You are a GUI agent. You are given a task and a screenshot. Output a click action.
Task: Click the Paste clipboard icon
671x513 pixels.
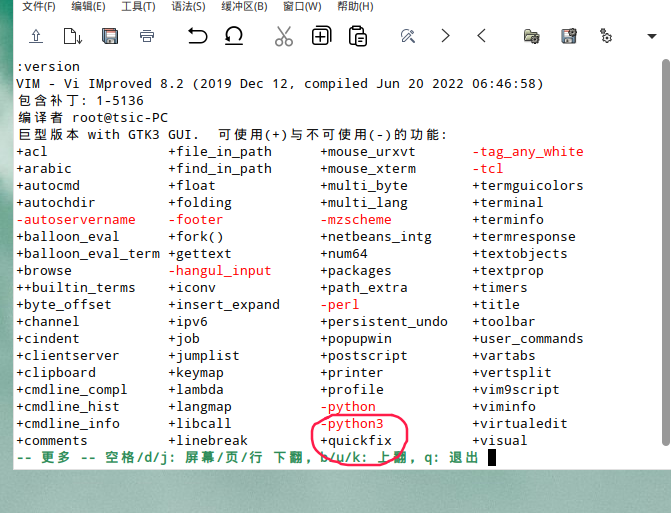pyautogui.click(x=358, y=36)
